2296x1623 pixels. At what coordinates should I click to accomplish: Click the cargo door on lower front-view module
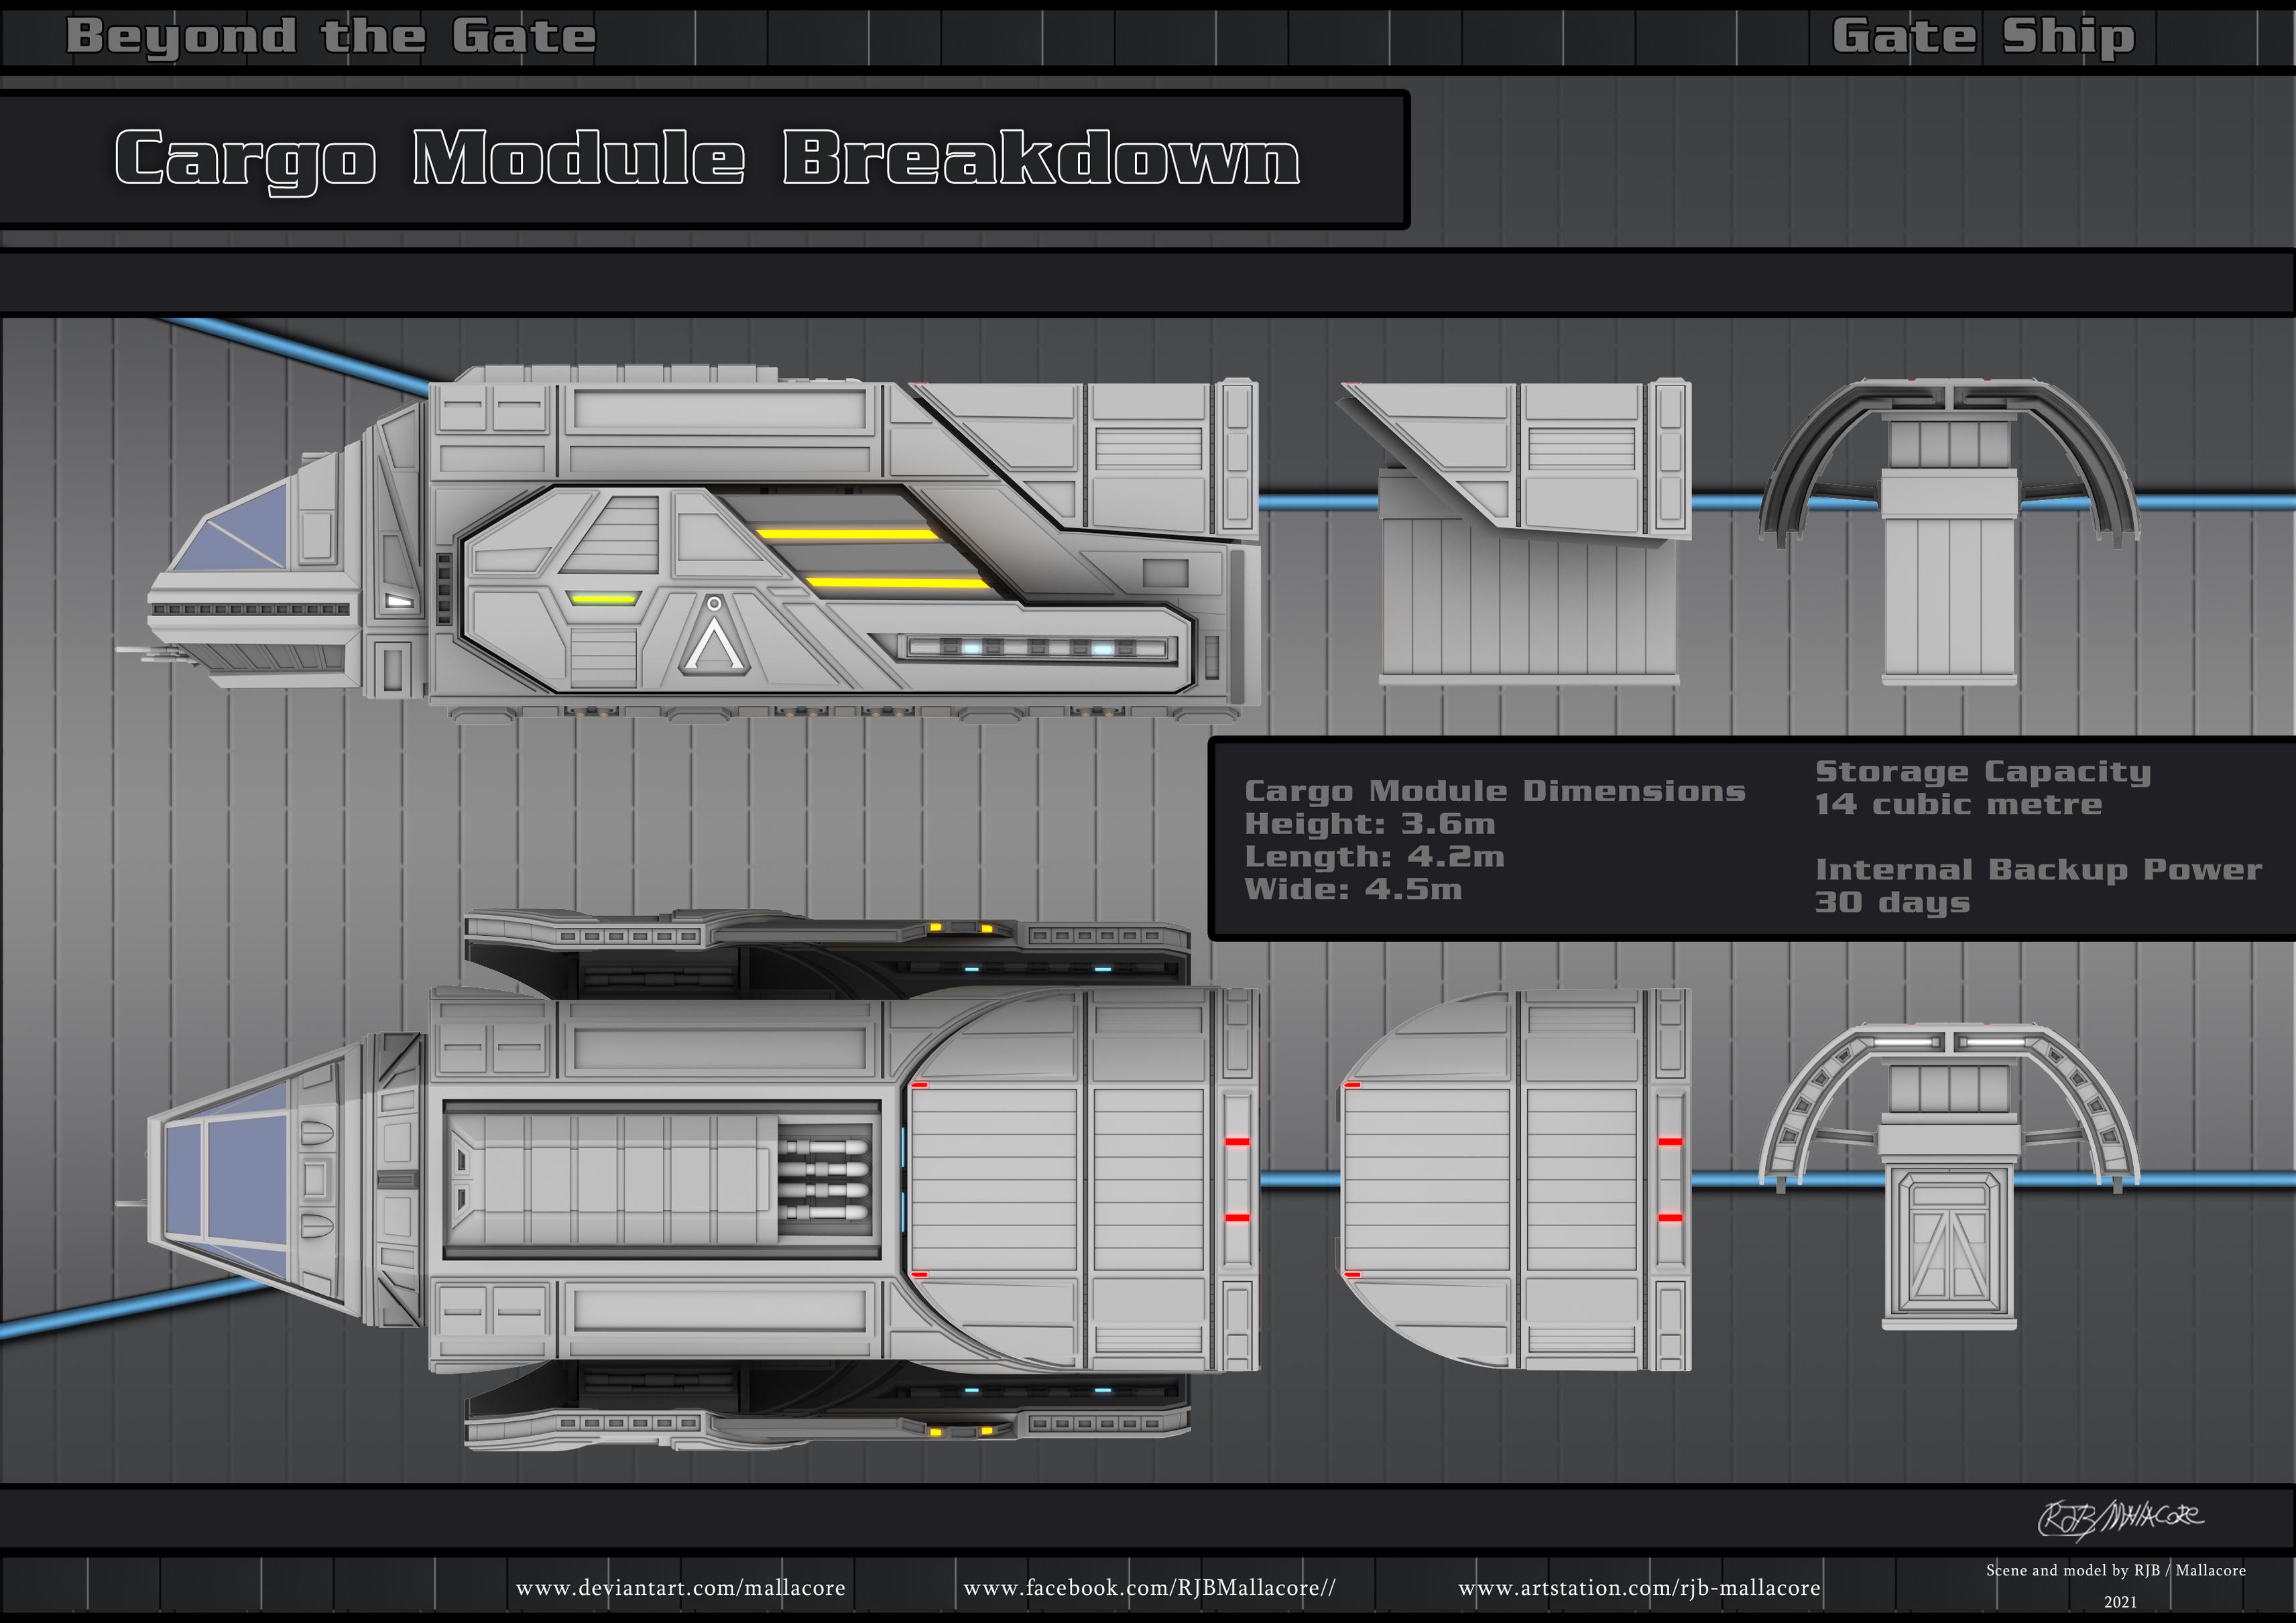1949,1241
